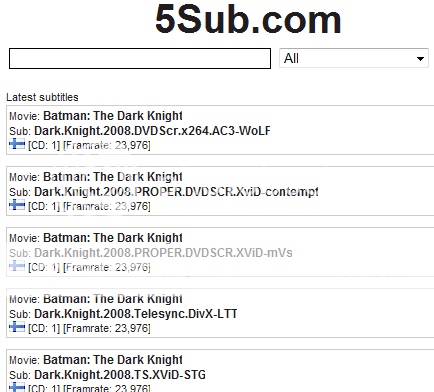The width and height of the screenshot is (434, 392).
Task: Select movie title above the DivX-LTT subtitle
Action: [x=113, y=299]
